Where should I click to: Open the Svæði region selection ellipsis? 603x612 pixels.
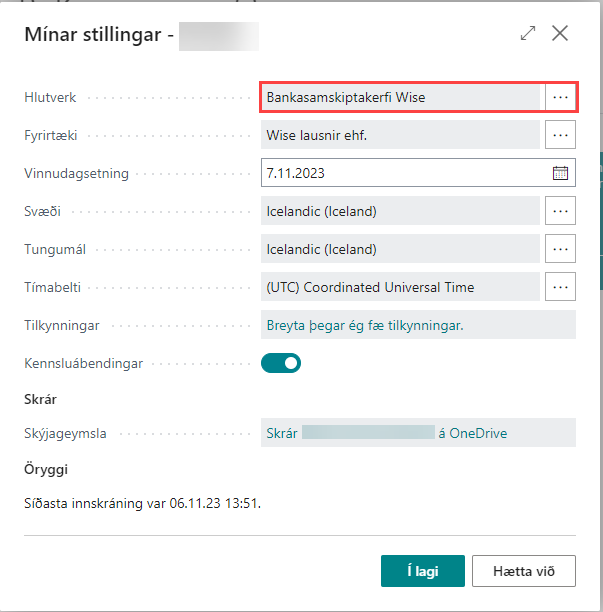560,211
